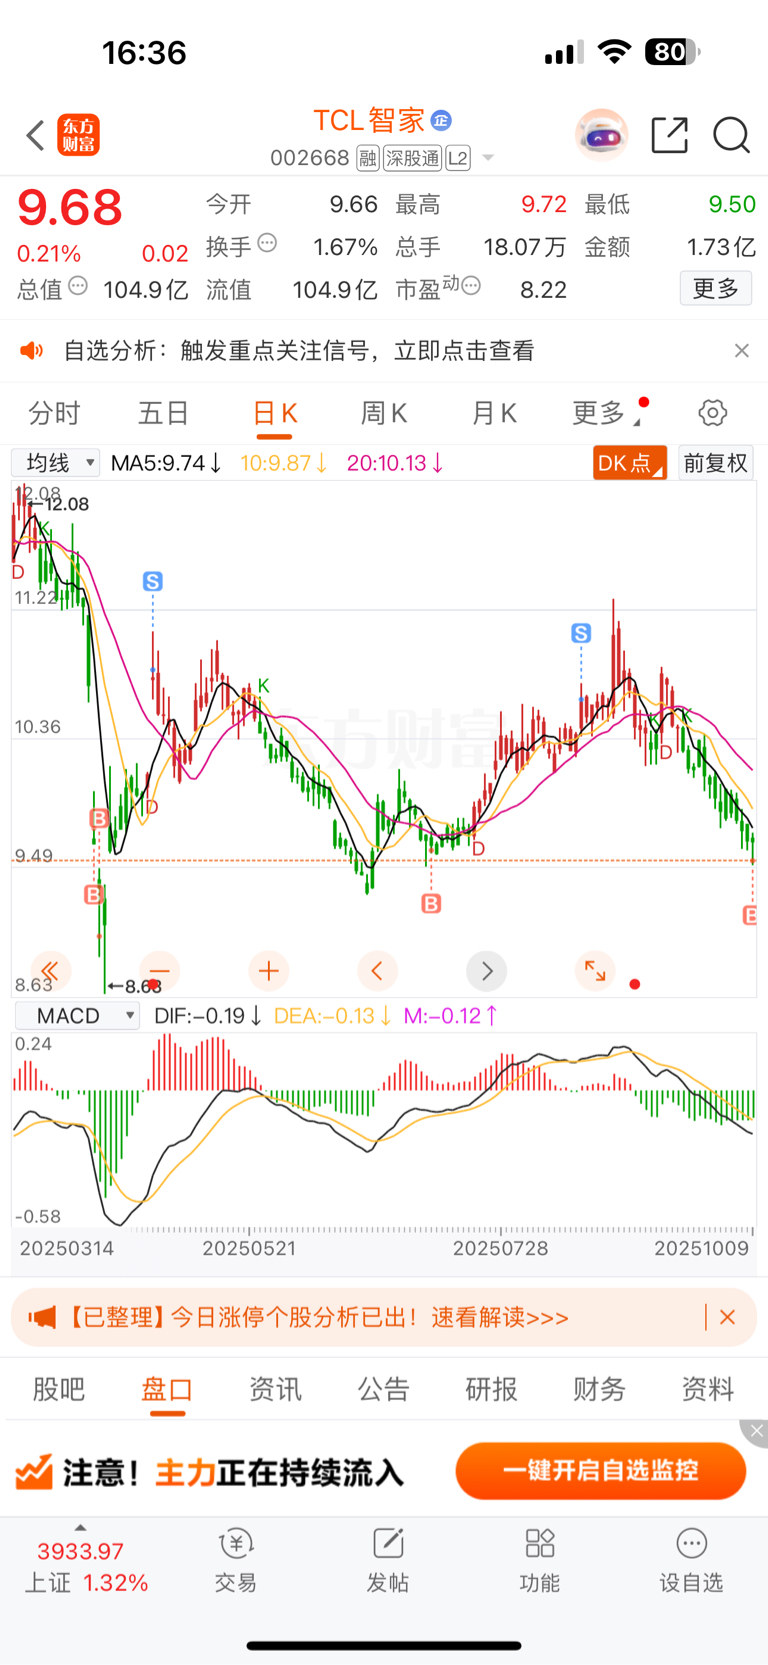Viewport: 768px width, 1665px height.
Task: Tap DEA:-0.13 value label
Action: (x=333, y=1016)
